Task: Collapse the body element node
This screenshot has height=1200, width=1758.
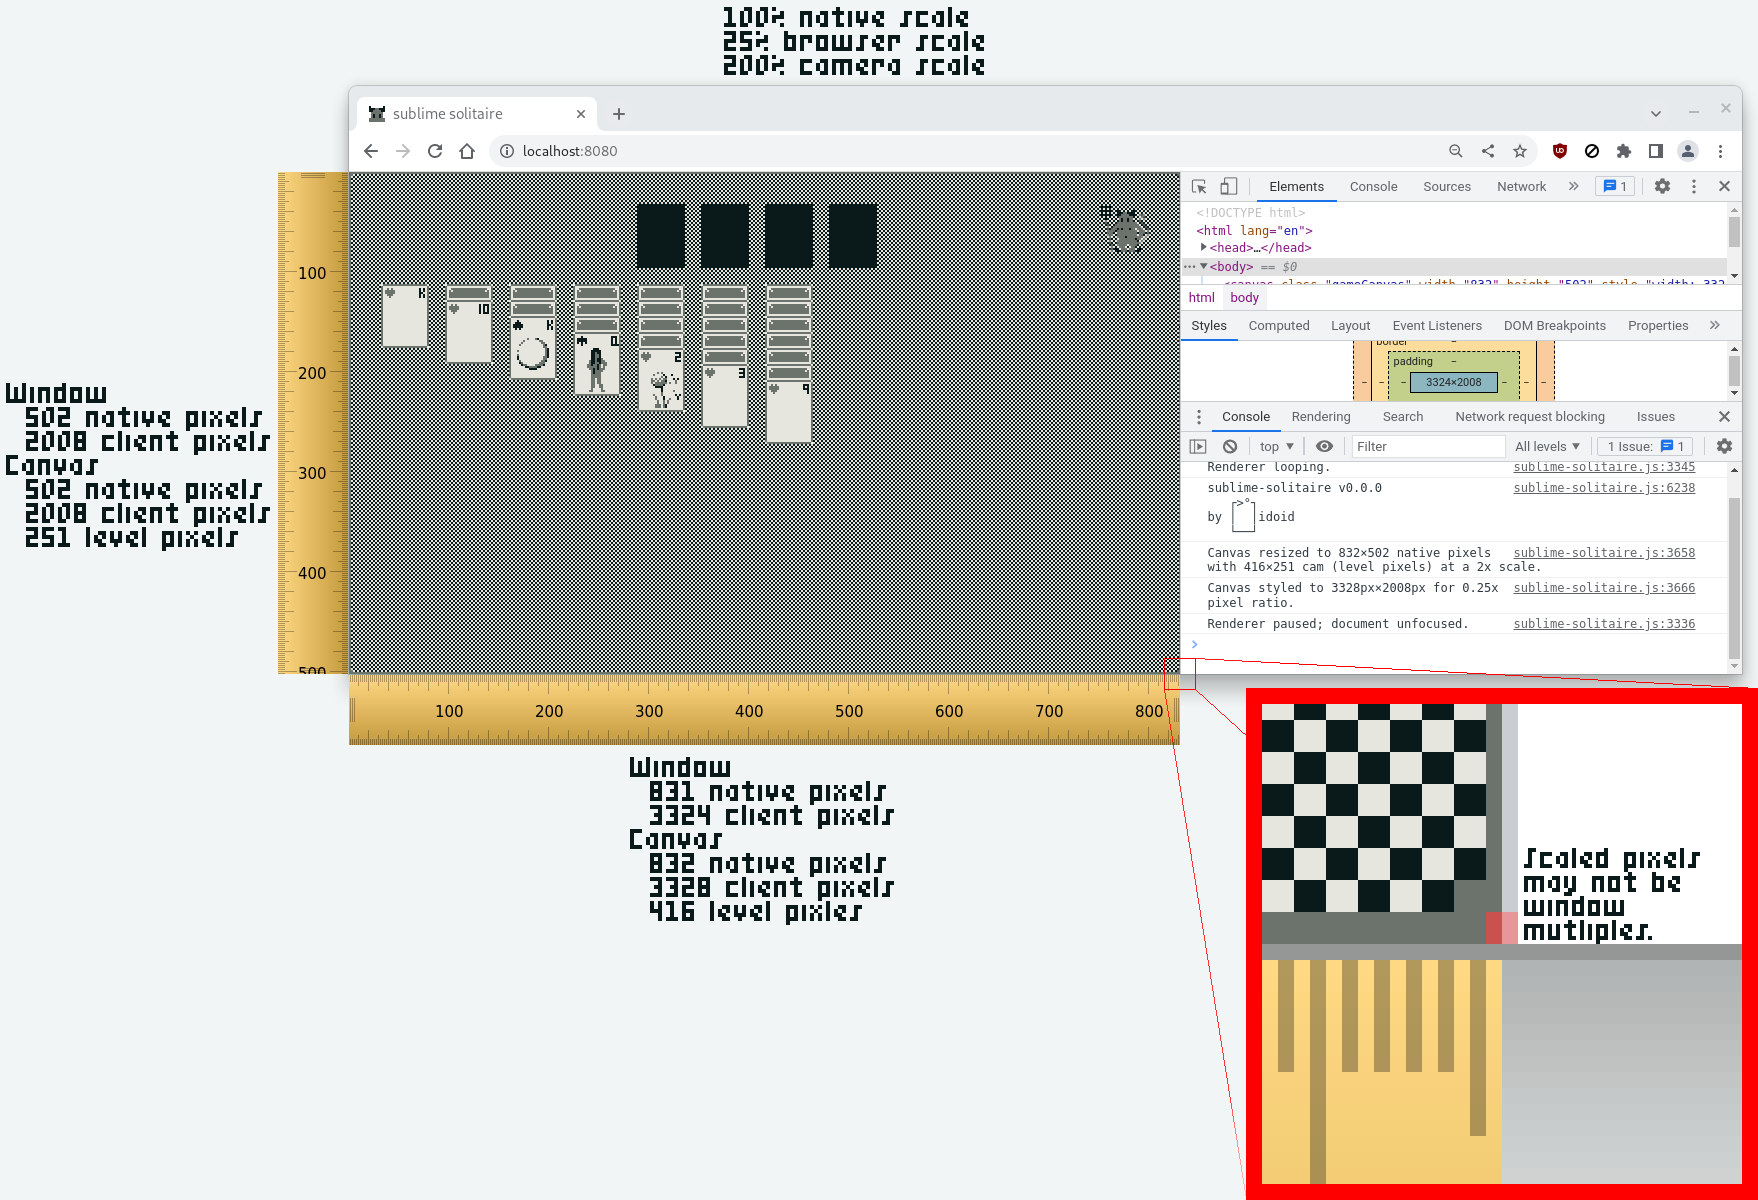Action: coord(1204,266)
